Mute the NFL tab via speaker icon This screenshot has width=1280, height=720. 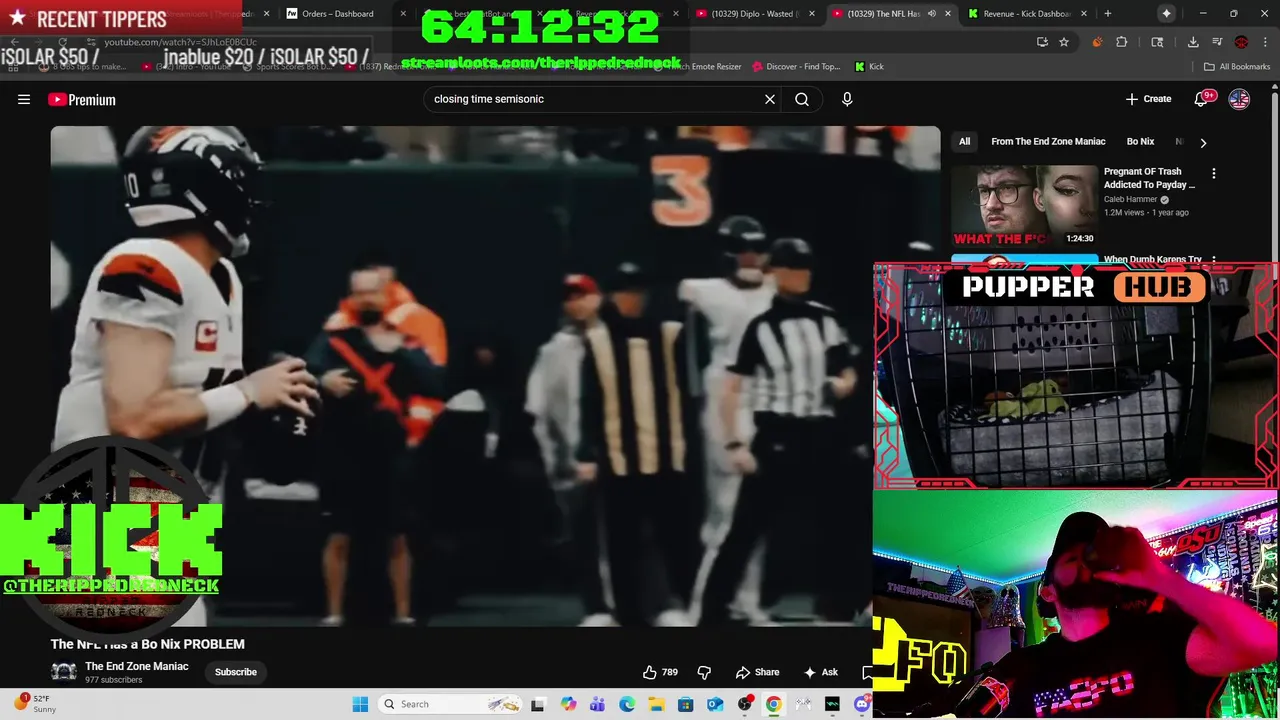tap(932, 14)
